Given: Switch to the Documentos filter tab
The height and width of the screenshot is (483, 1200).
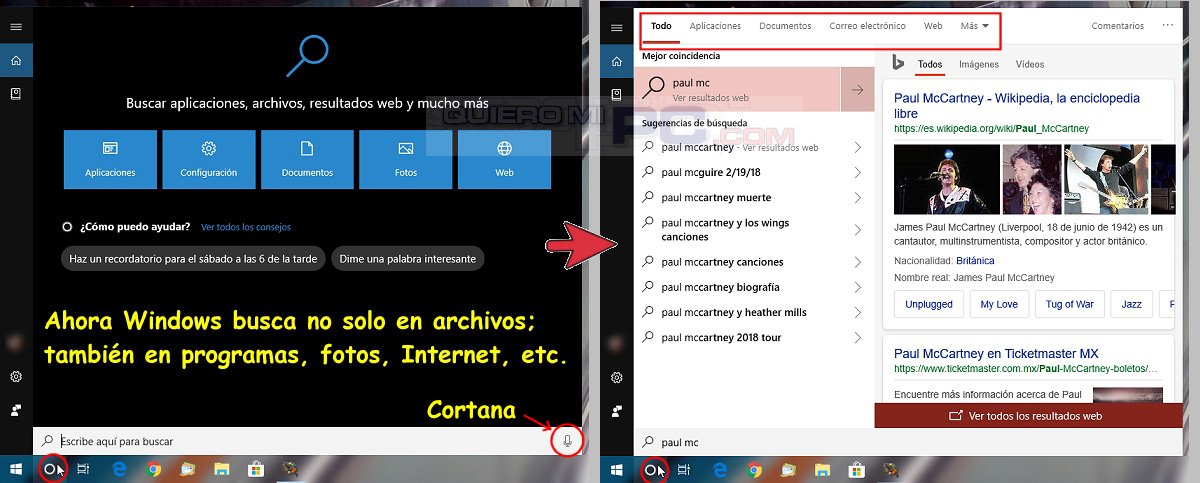Looking at the screenshot, I should (x=785, y=26).
